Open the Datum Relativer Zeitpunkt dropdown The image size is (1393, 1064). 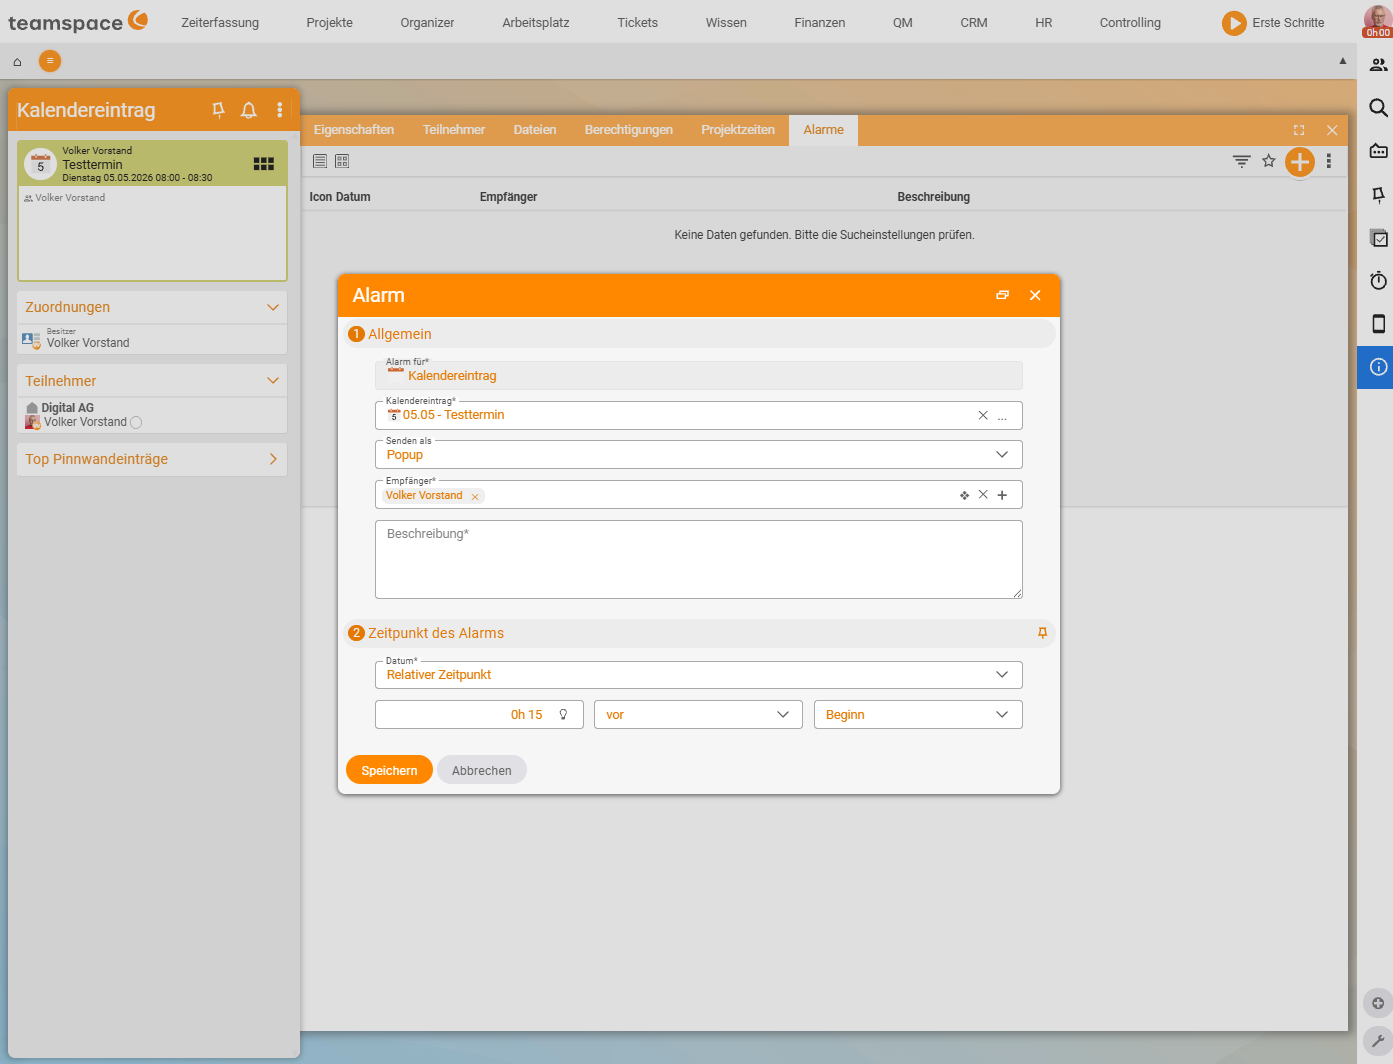tap(699, 675)
